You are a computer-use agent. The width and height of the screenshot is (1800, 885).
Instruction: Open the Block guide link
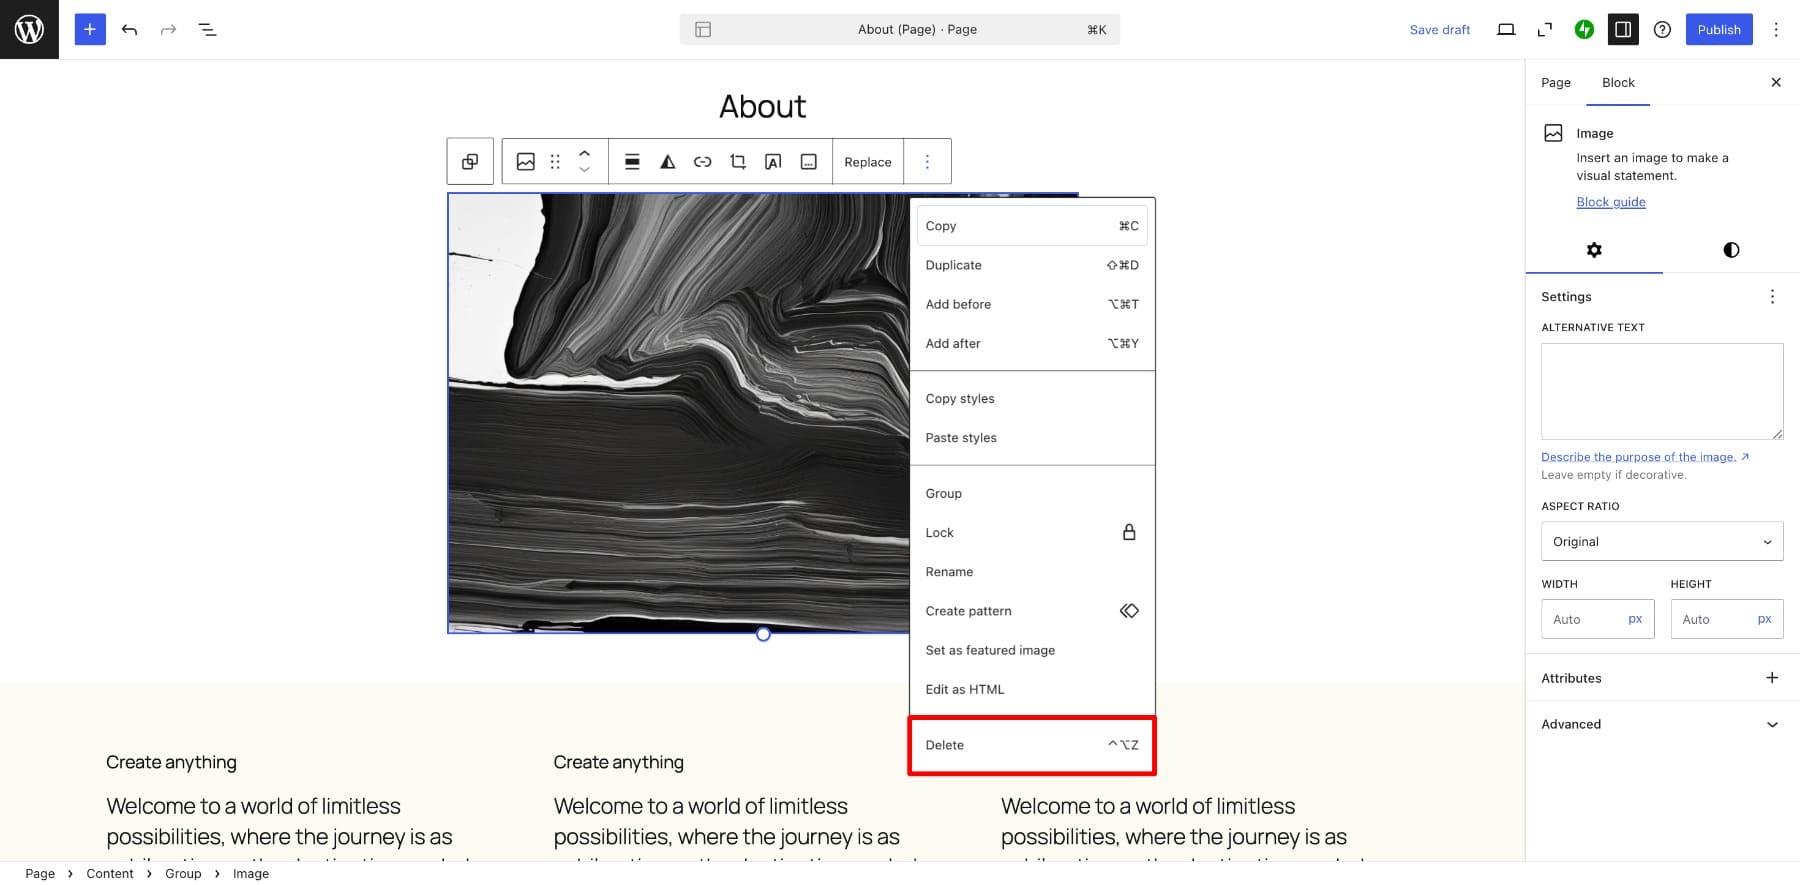[1610, 202]
